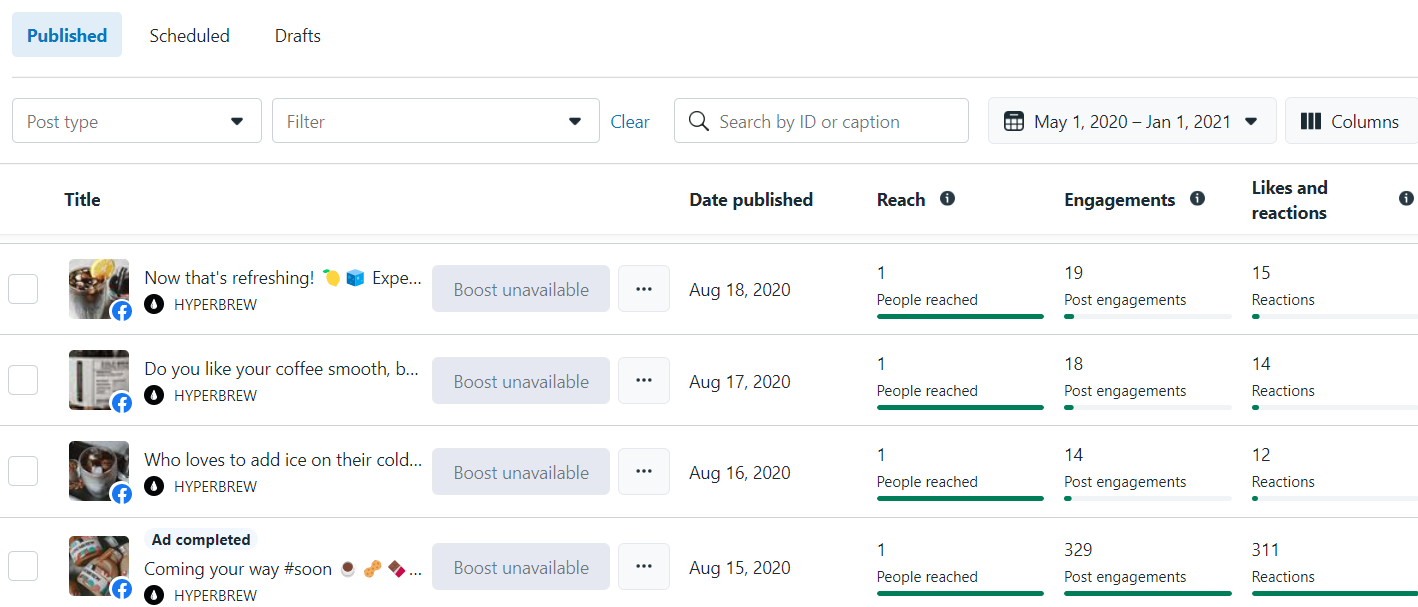Click the search magnifier icon
The width and height of the screenshot is (1418, 607).
click(x=699, y=122)
